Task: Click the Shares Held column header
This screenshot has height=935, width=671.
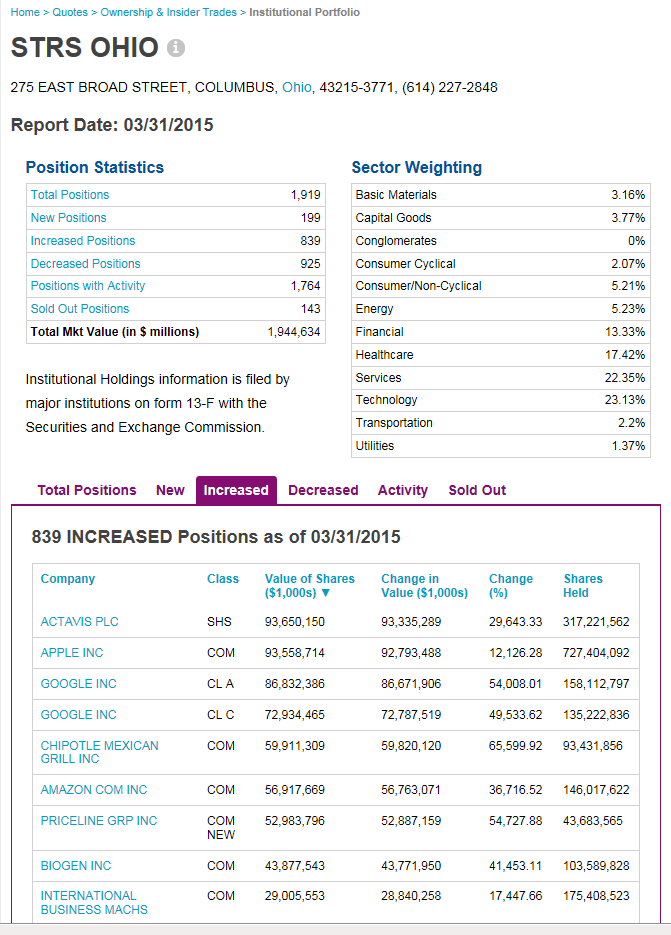Action: 583,586
